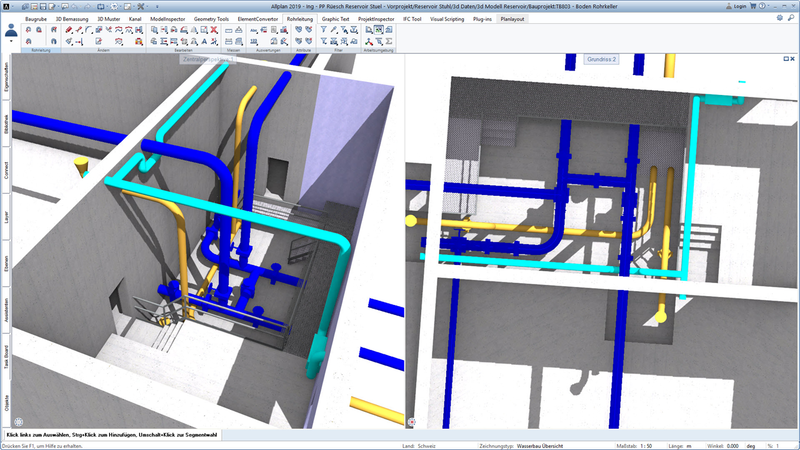This screenshot has height=450, width=800.
Task: Click the Grundriss 2 viewport label
Action: [x=602, y=60]
